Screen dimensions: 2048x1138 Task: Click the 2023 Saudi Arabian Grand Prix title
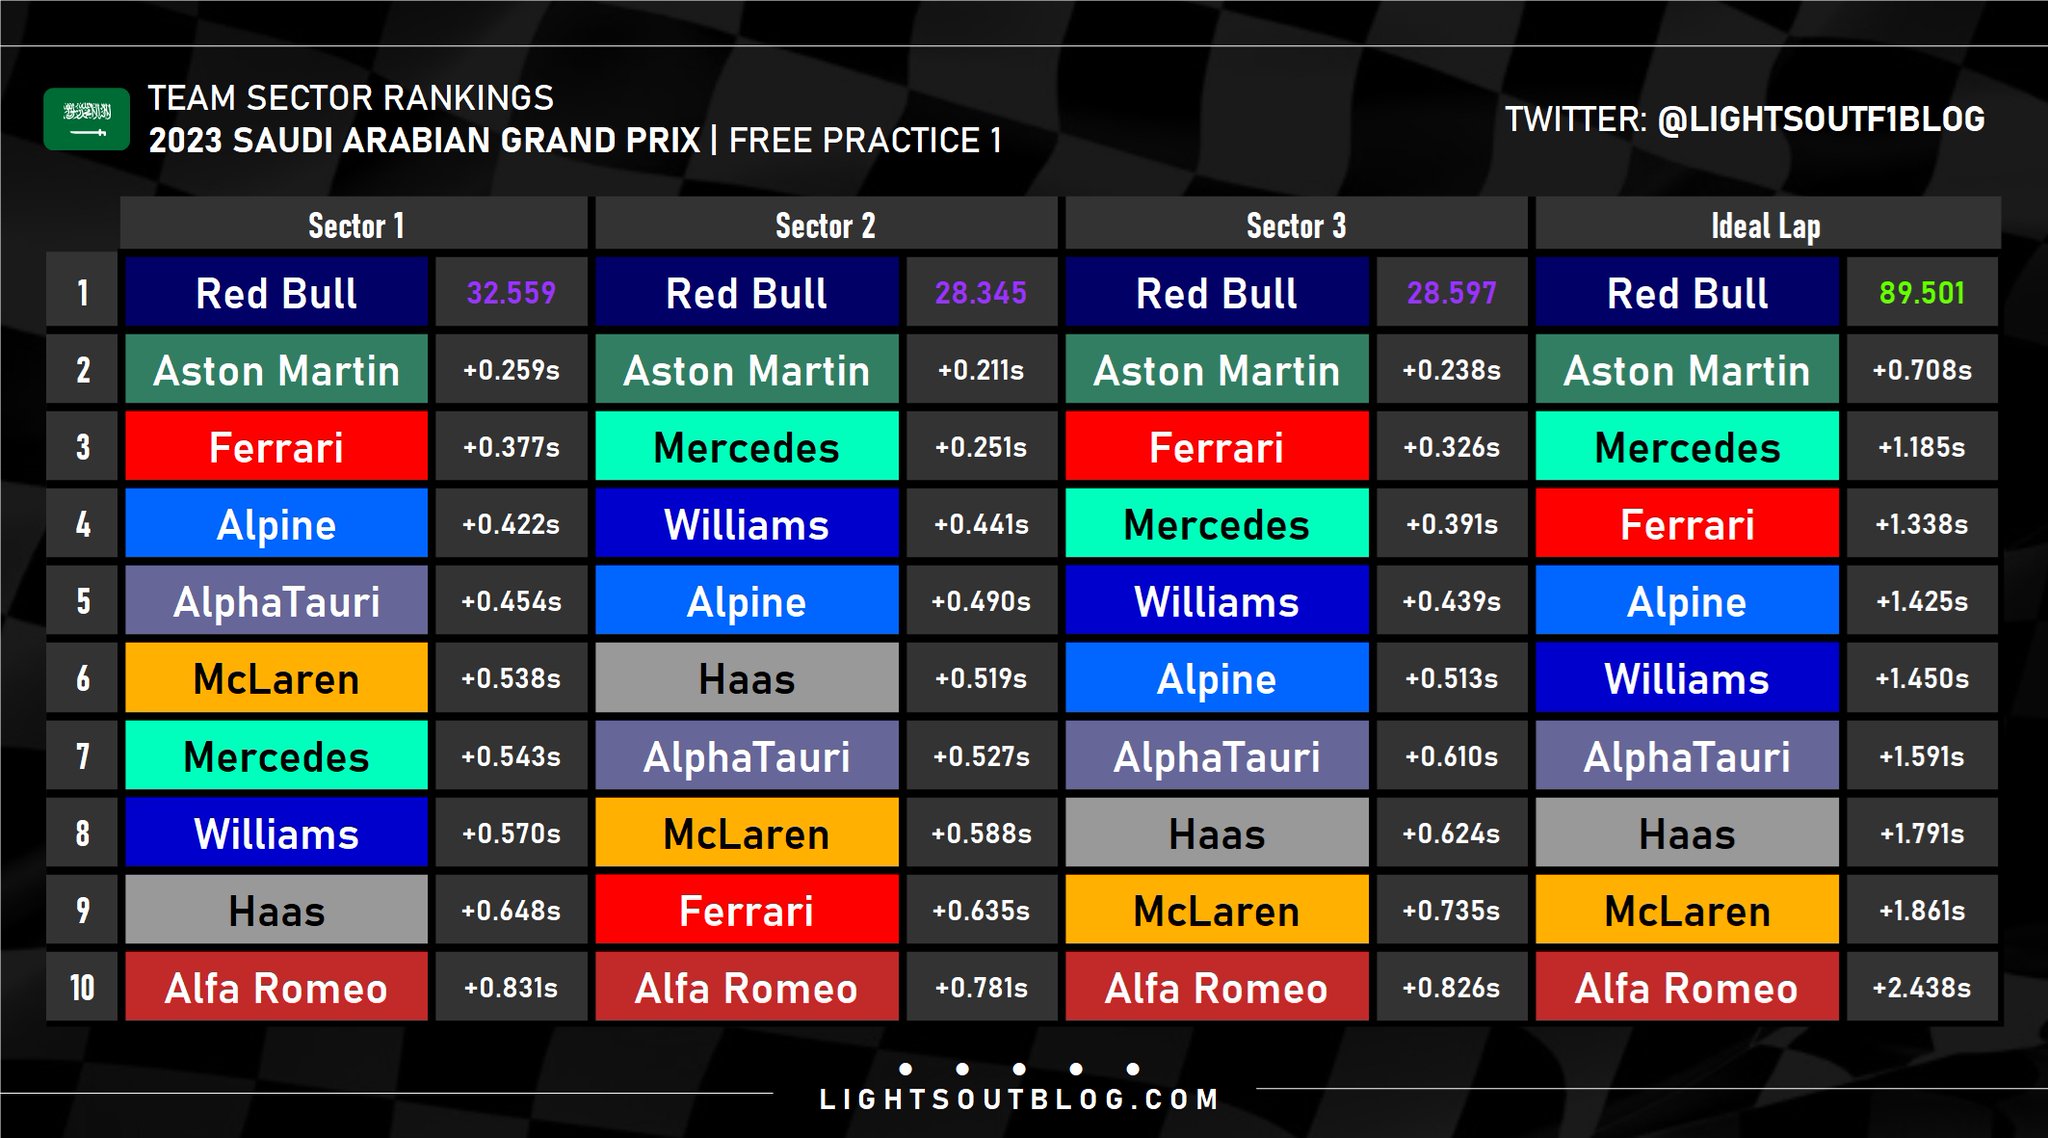pos(424,140)
